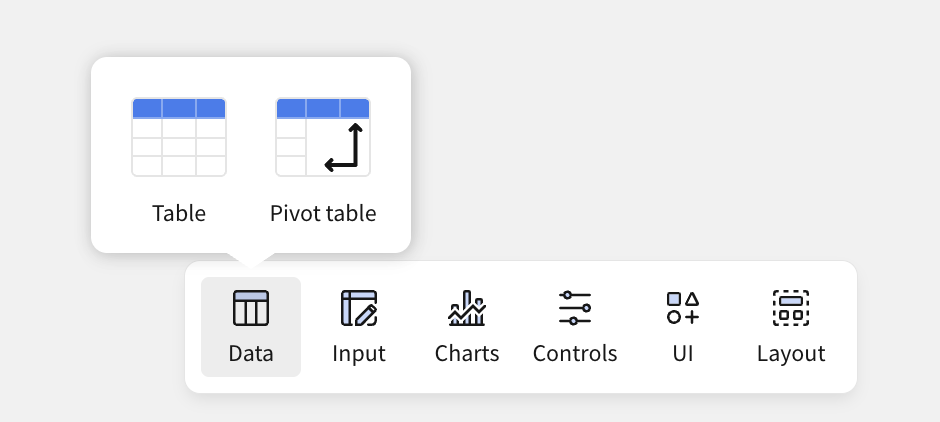The image size is (940, 422).
Task: Select the "Table" caption in popup
Action: coord(179,213)
